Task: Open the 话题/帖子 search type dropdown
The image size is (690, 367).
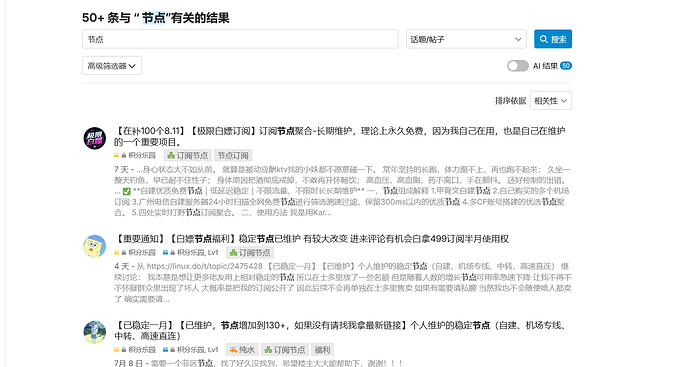Action: tap(466, 39)
